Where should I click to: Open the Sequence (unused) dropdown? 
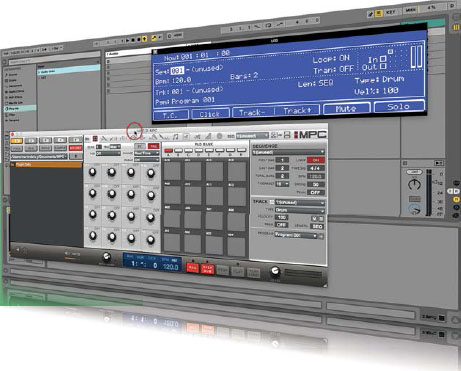tap(288, 152)
